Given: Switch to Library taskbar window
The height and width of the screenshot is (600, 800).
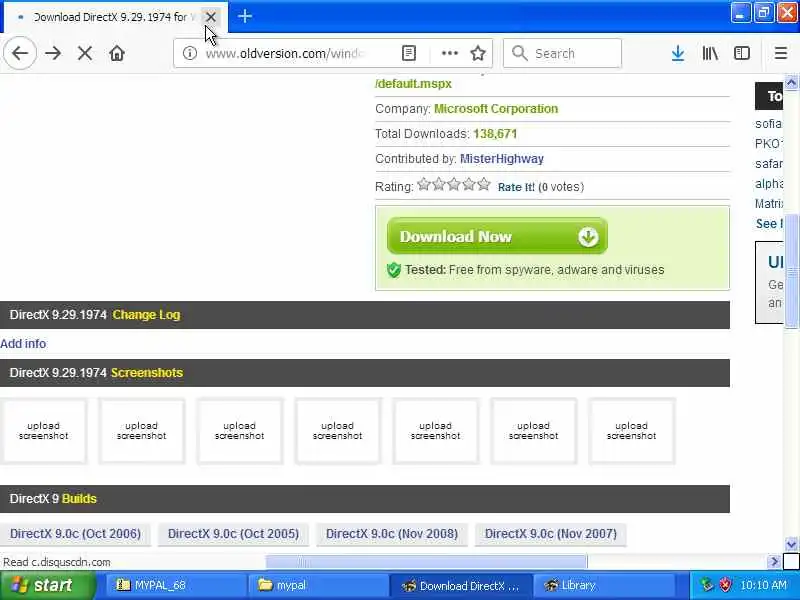Looking at the screenshot, I should click(x=603, y=585).
